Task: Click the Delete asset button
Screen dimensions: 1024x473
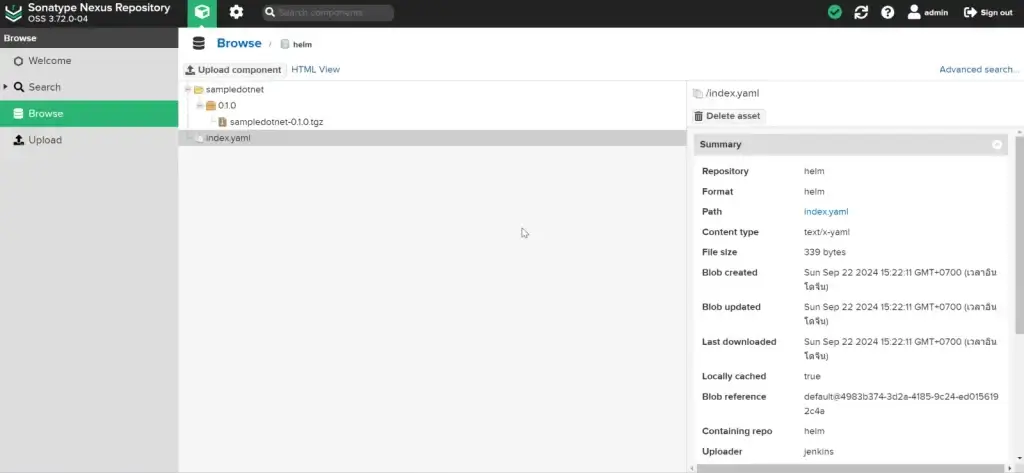Action: click(728, 116)
